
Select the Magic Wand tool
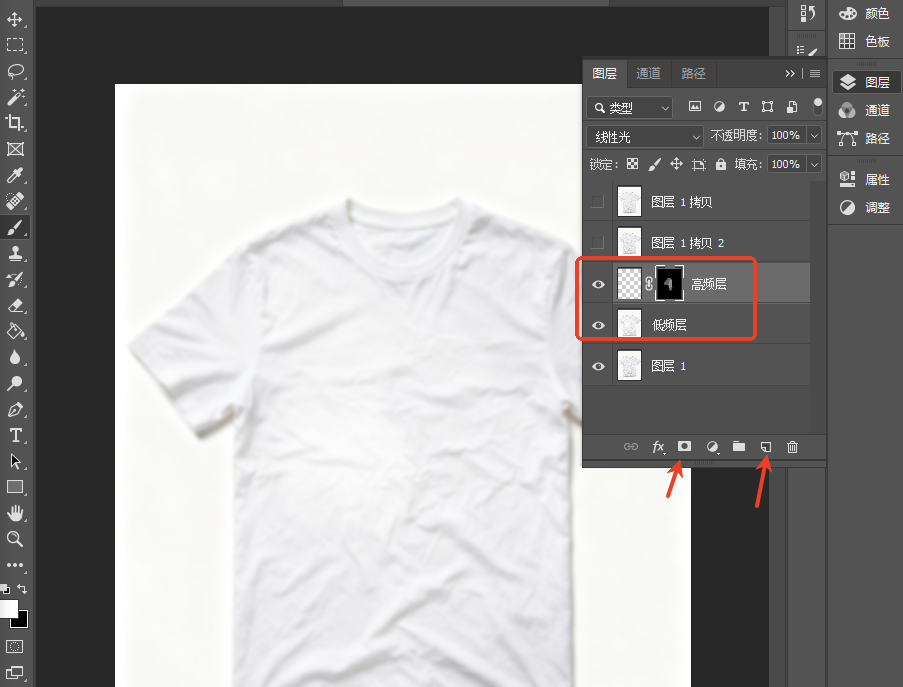[15, 97]
